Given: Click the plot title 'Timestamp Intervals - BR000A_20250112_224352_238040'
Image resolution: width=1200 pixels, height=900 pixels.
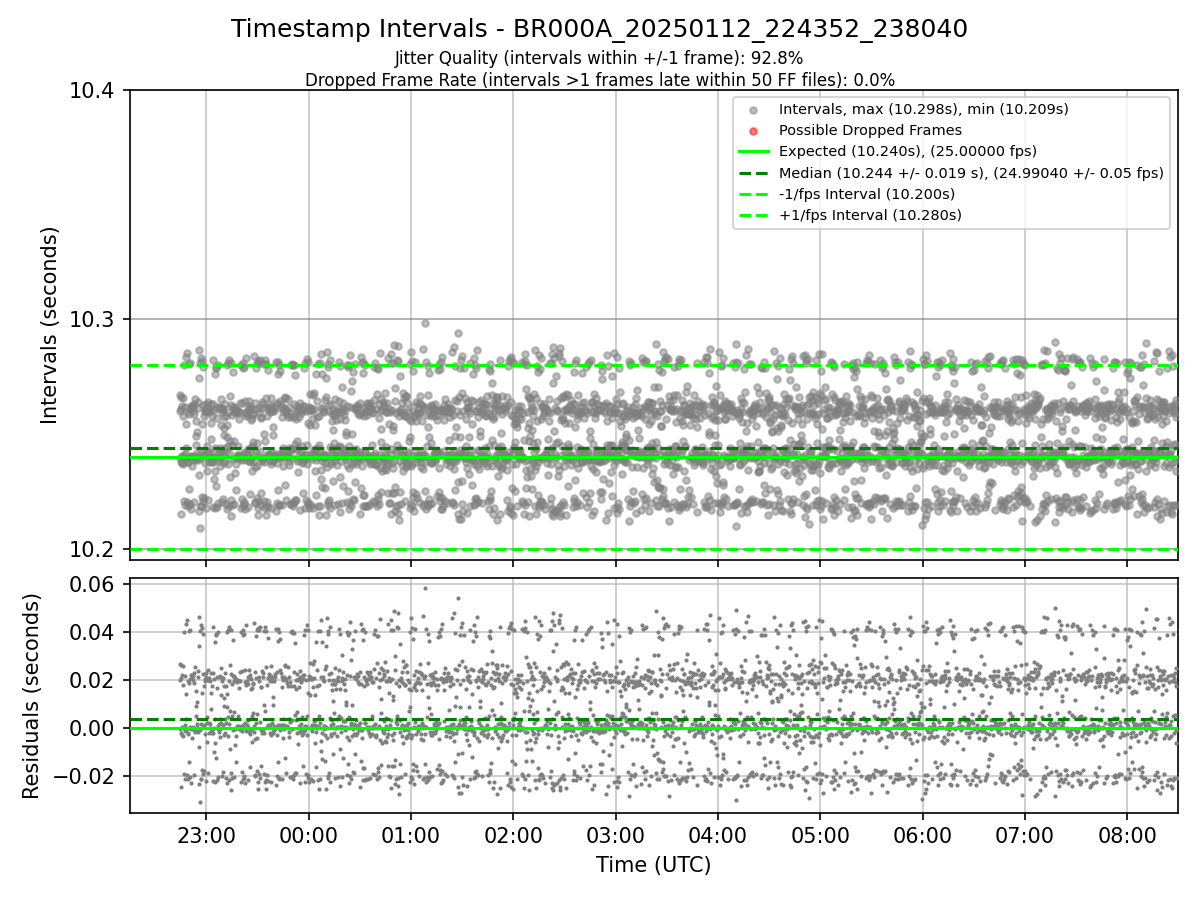Looking at the screenshot, I should [599, 29].
